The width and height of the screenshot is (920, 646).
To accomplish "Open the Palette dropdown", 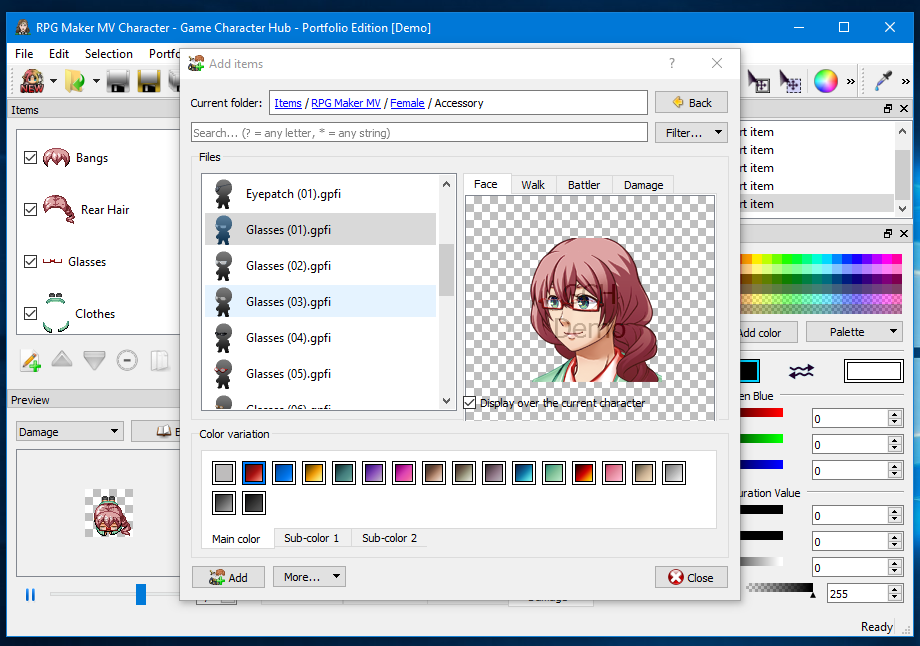I will pos(854,332).
